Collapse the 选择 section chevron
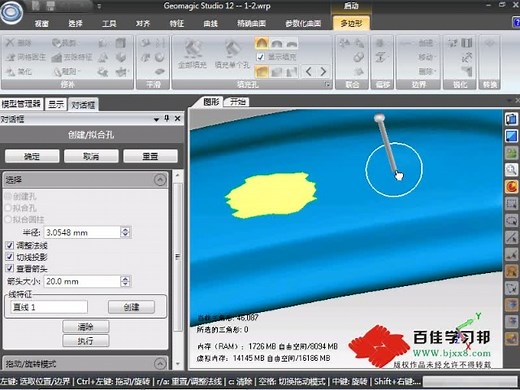The width and height of the screenshot is (520, 390). (x=160, y=180)
